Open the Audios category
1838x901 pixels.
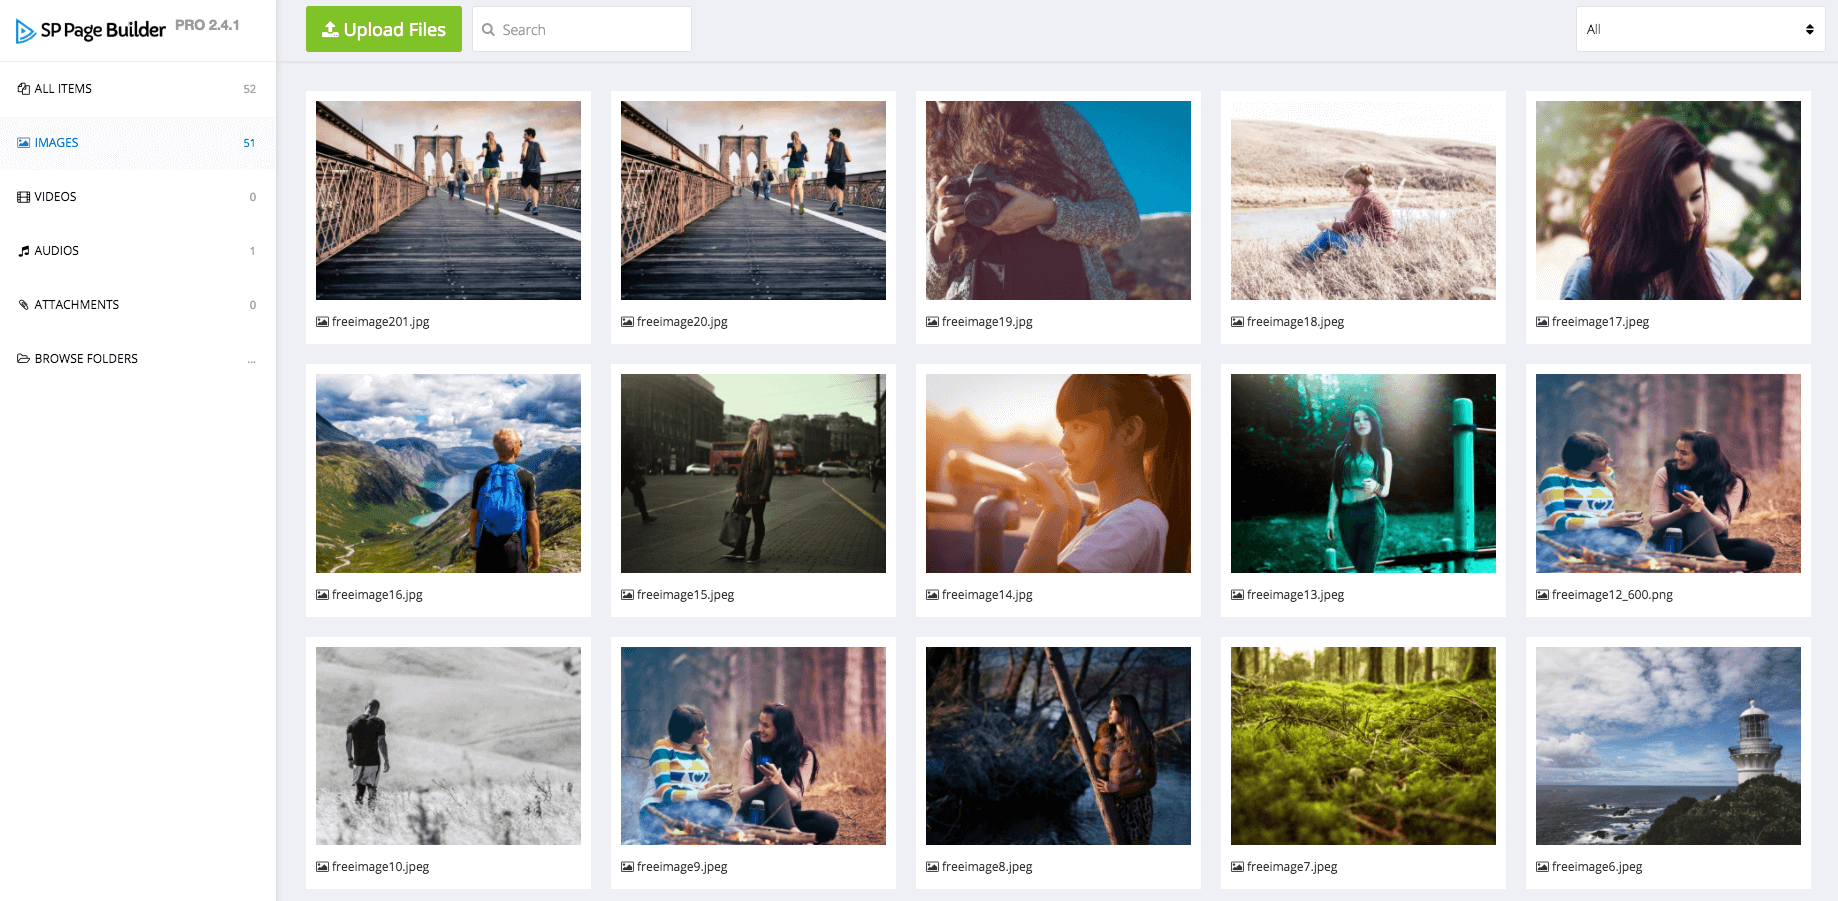point(137,251)
